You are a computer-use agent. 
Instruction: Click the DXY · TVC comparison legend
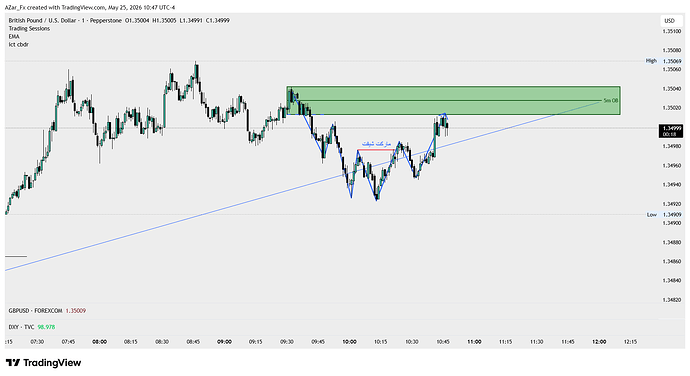(x=21, y=327)
